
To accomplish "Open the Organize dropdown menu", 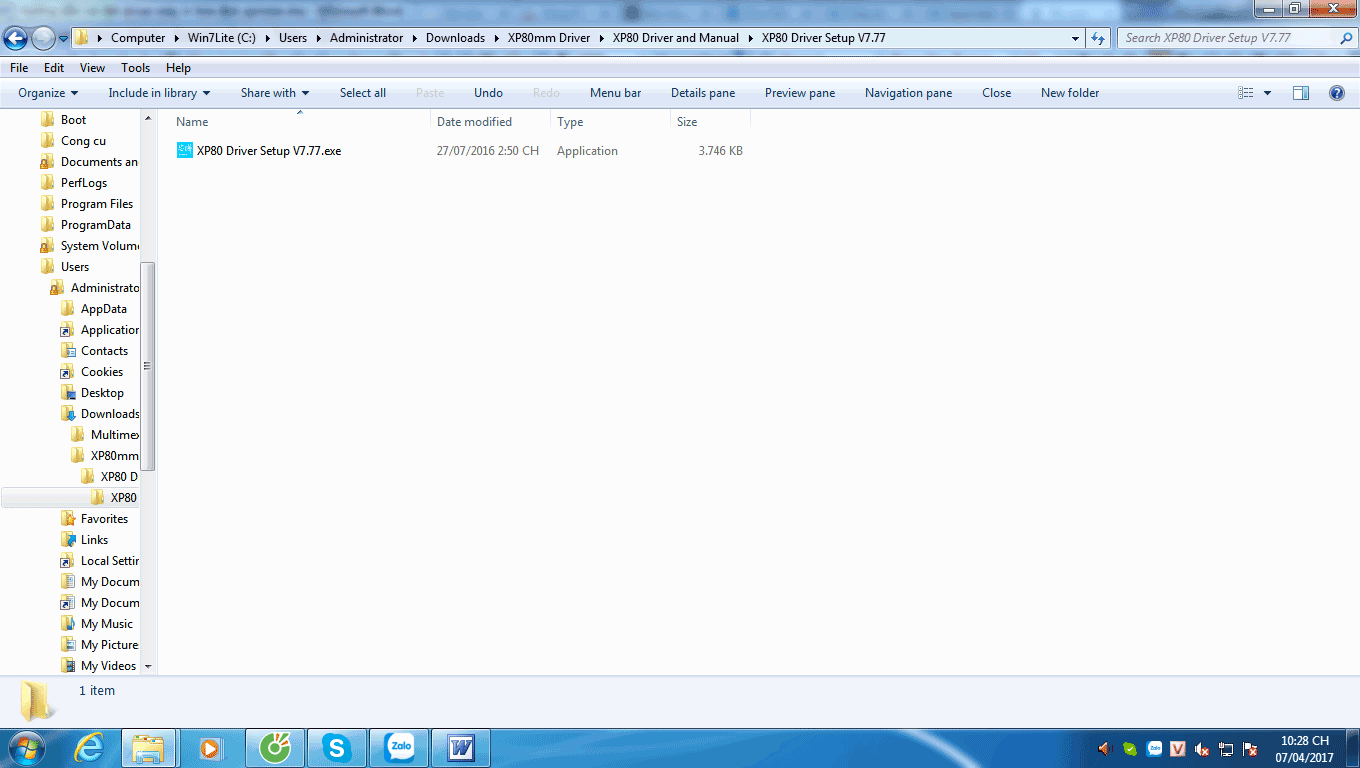I will [x=48, y=93].
